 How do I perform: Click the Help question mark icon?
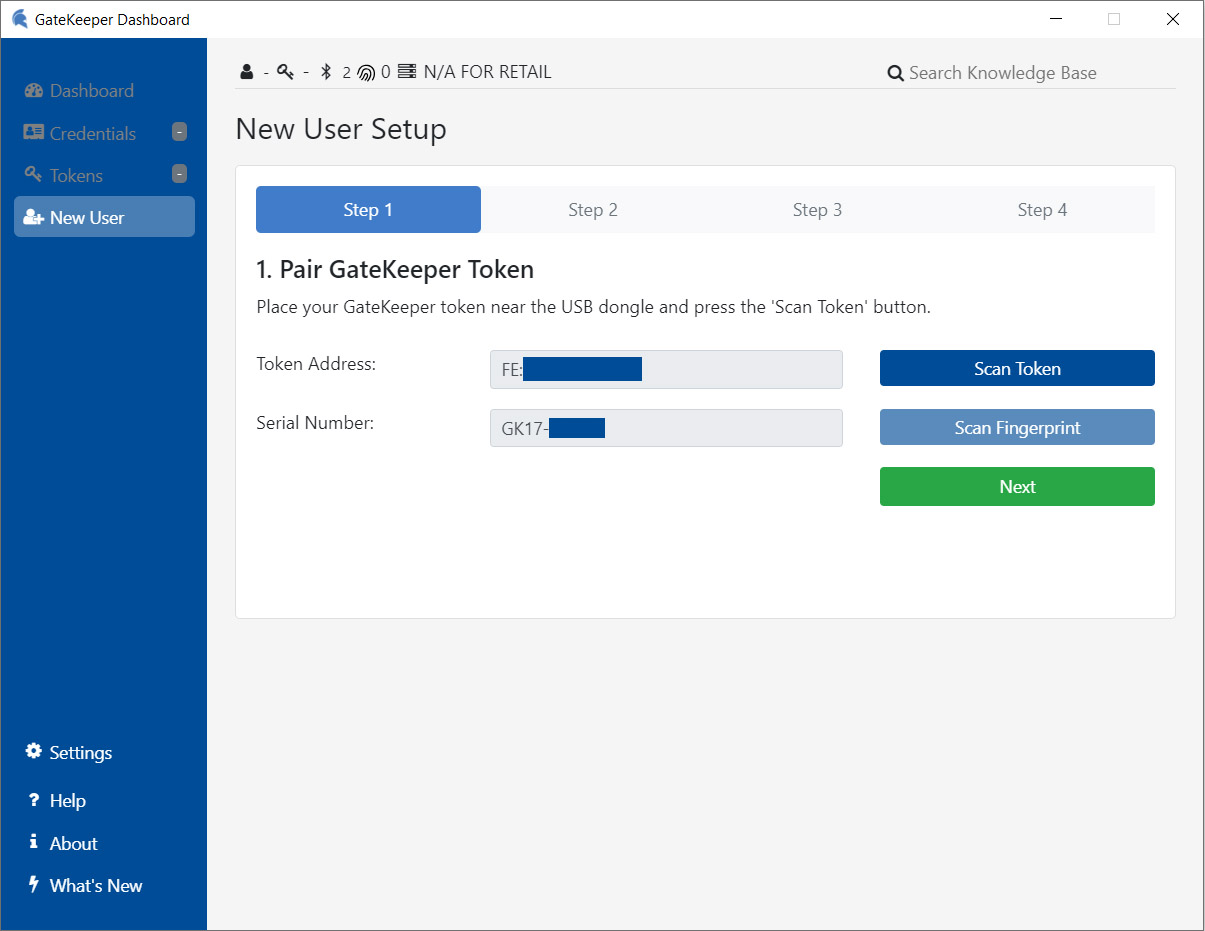pos(34,800)
